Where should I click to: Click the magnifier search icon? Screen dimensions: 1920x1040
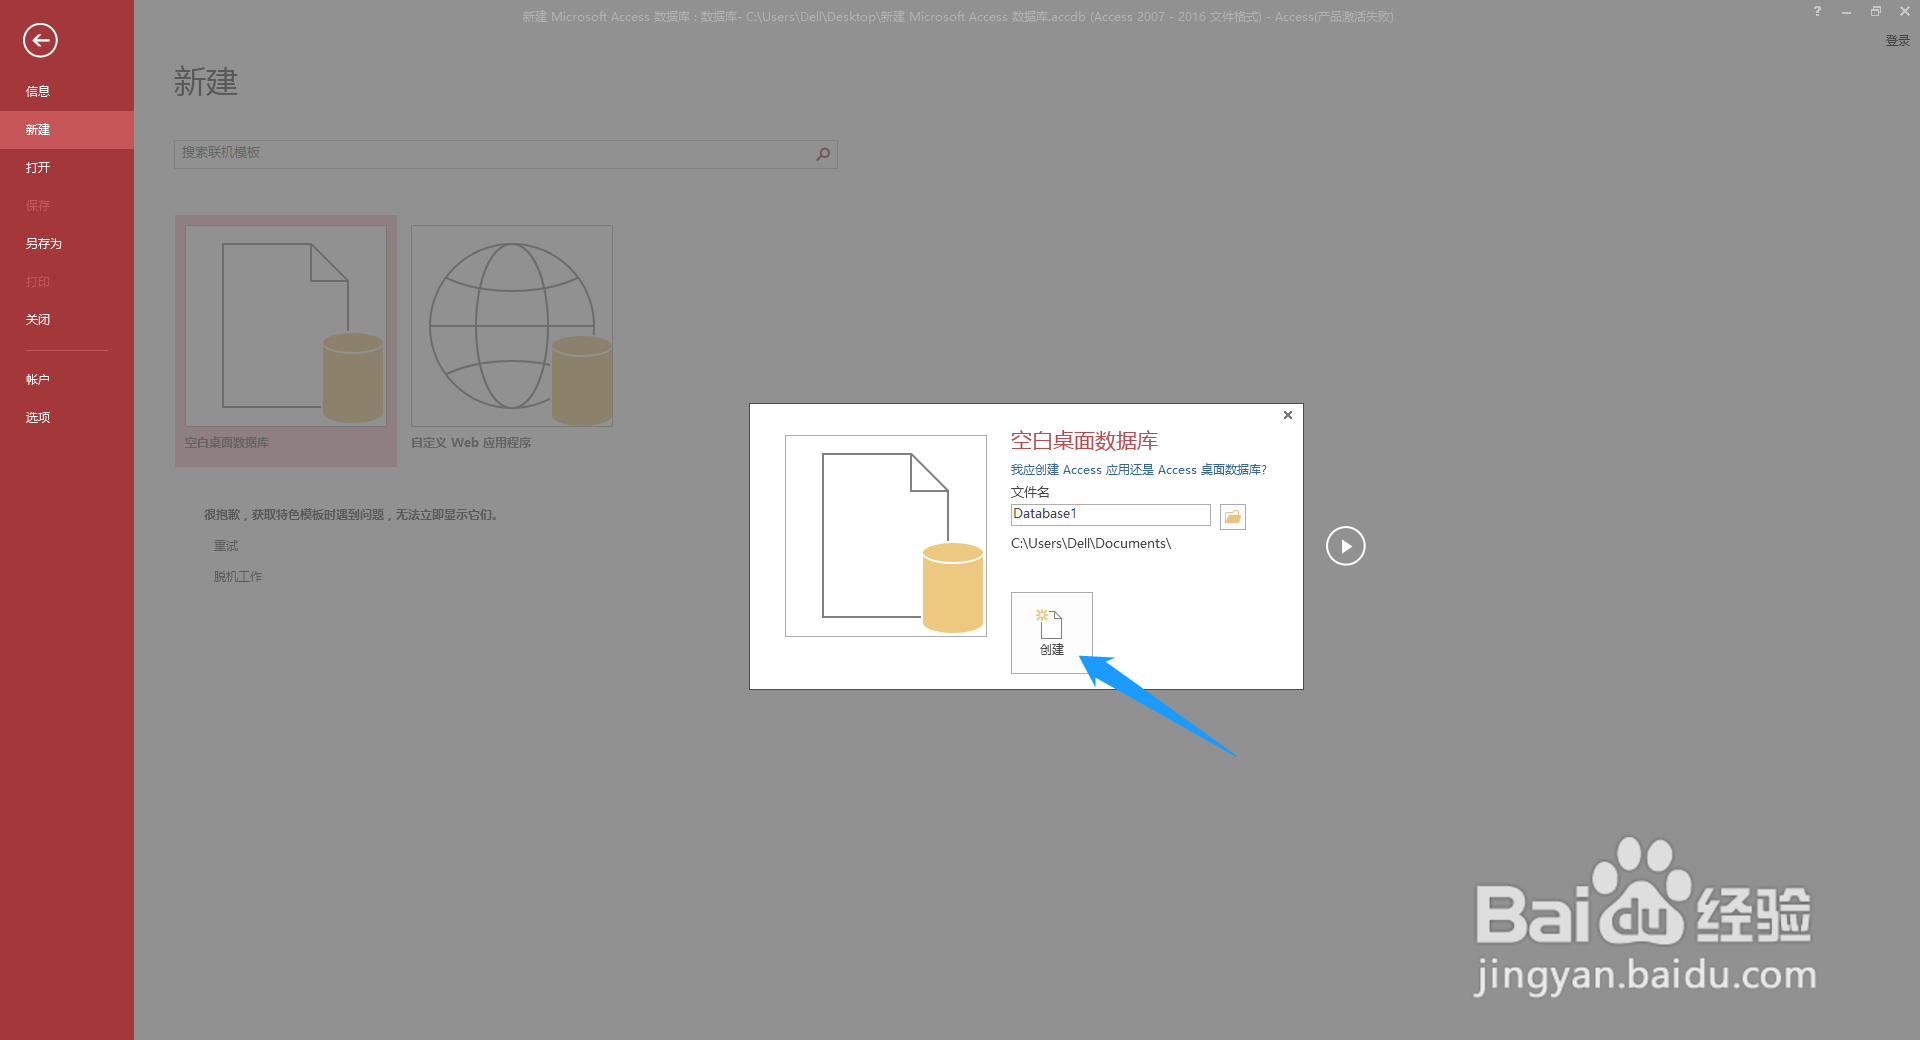pos(823,154)
